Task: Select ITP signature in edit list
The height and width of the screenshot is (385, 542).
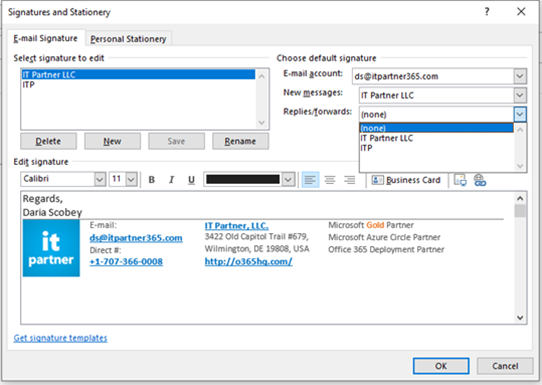Action: [138, 84]
